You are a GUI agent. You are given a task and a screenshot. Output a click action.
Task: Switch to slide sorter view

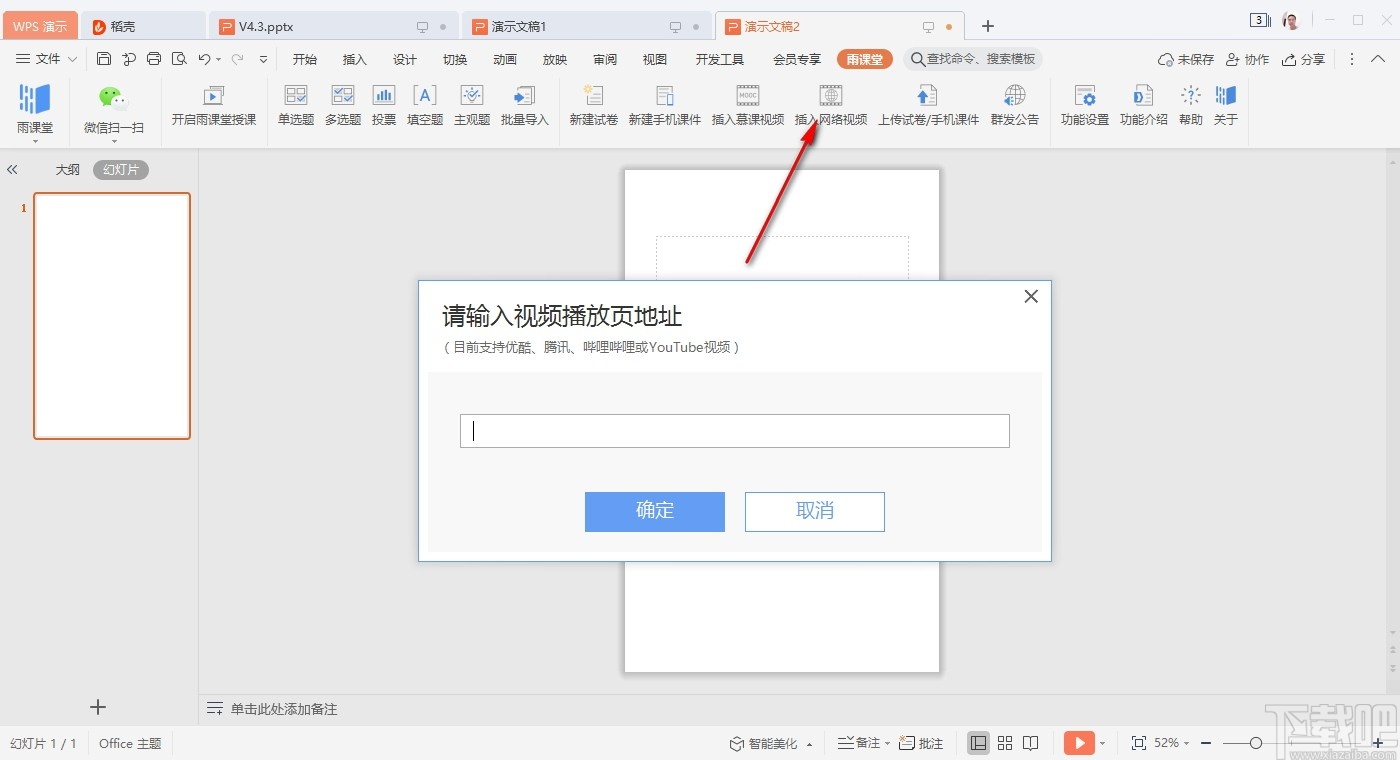coord(1005,743)
